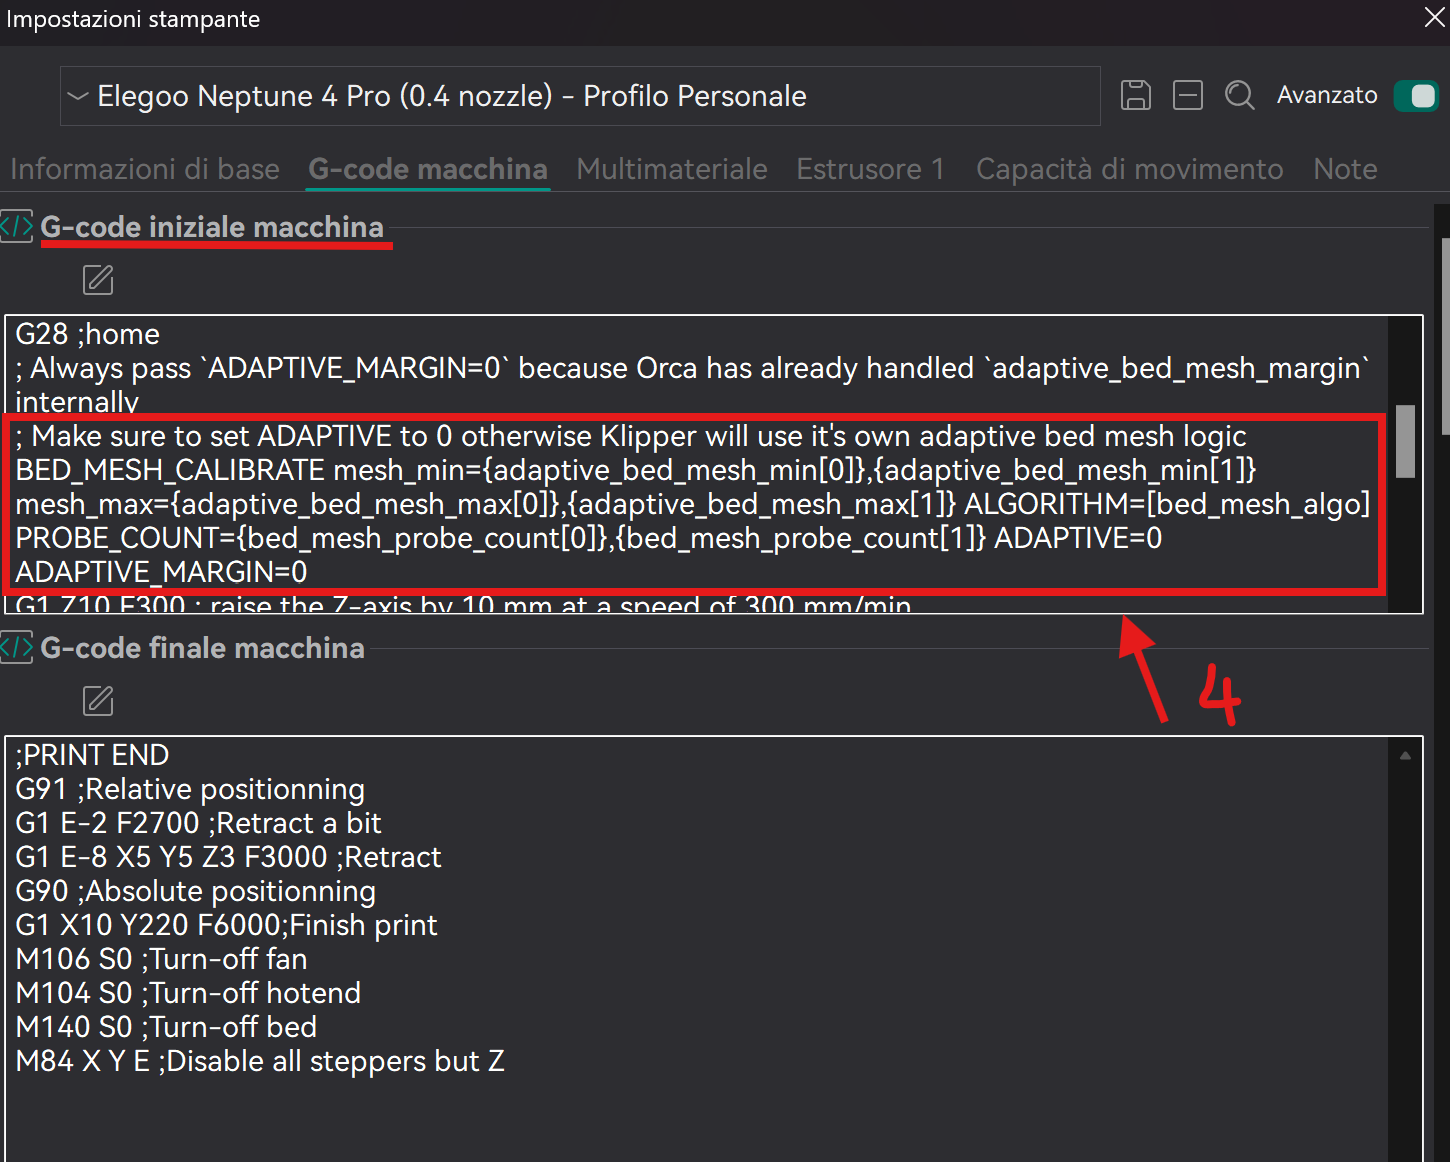Click the up arrow of end G-code scrollbar
This screenshot has width=1450, height=1162.
click(x=1405, y=756)
